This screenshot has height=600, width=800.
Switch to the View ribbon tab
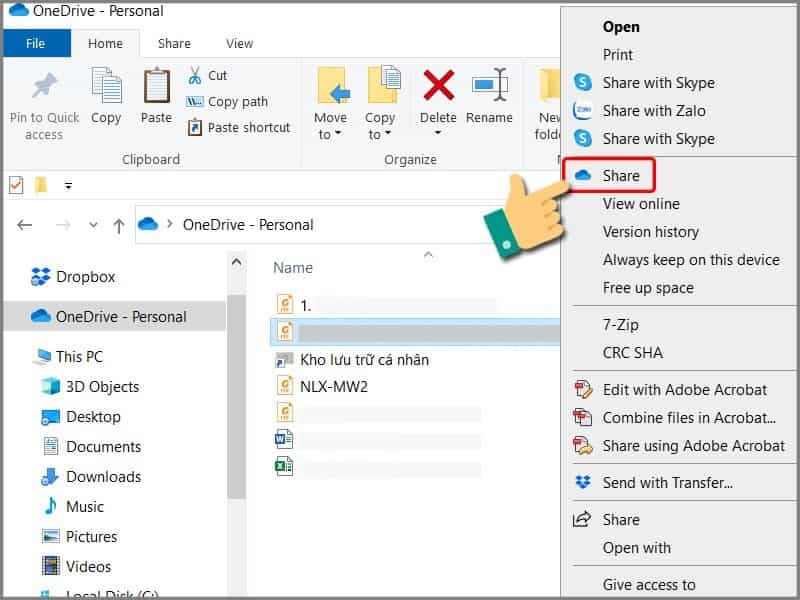point(239,43)
